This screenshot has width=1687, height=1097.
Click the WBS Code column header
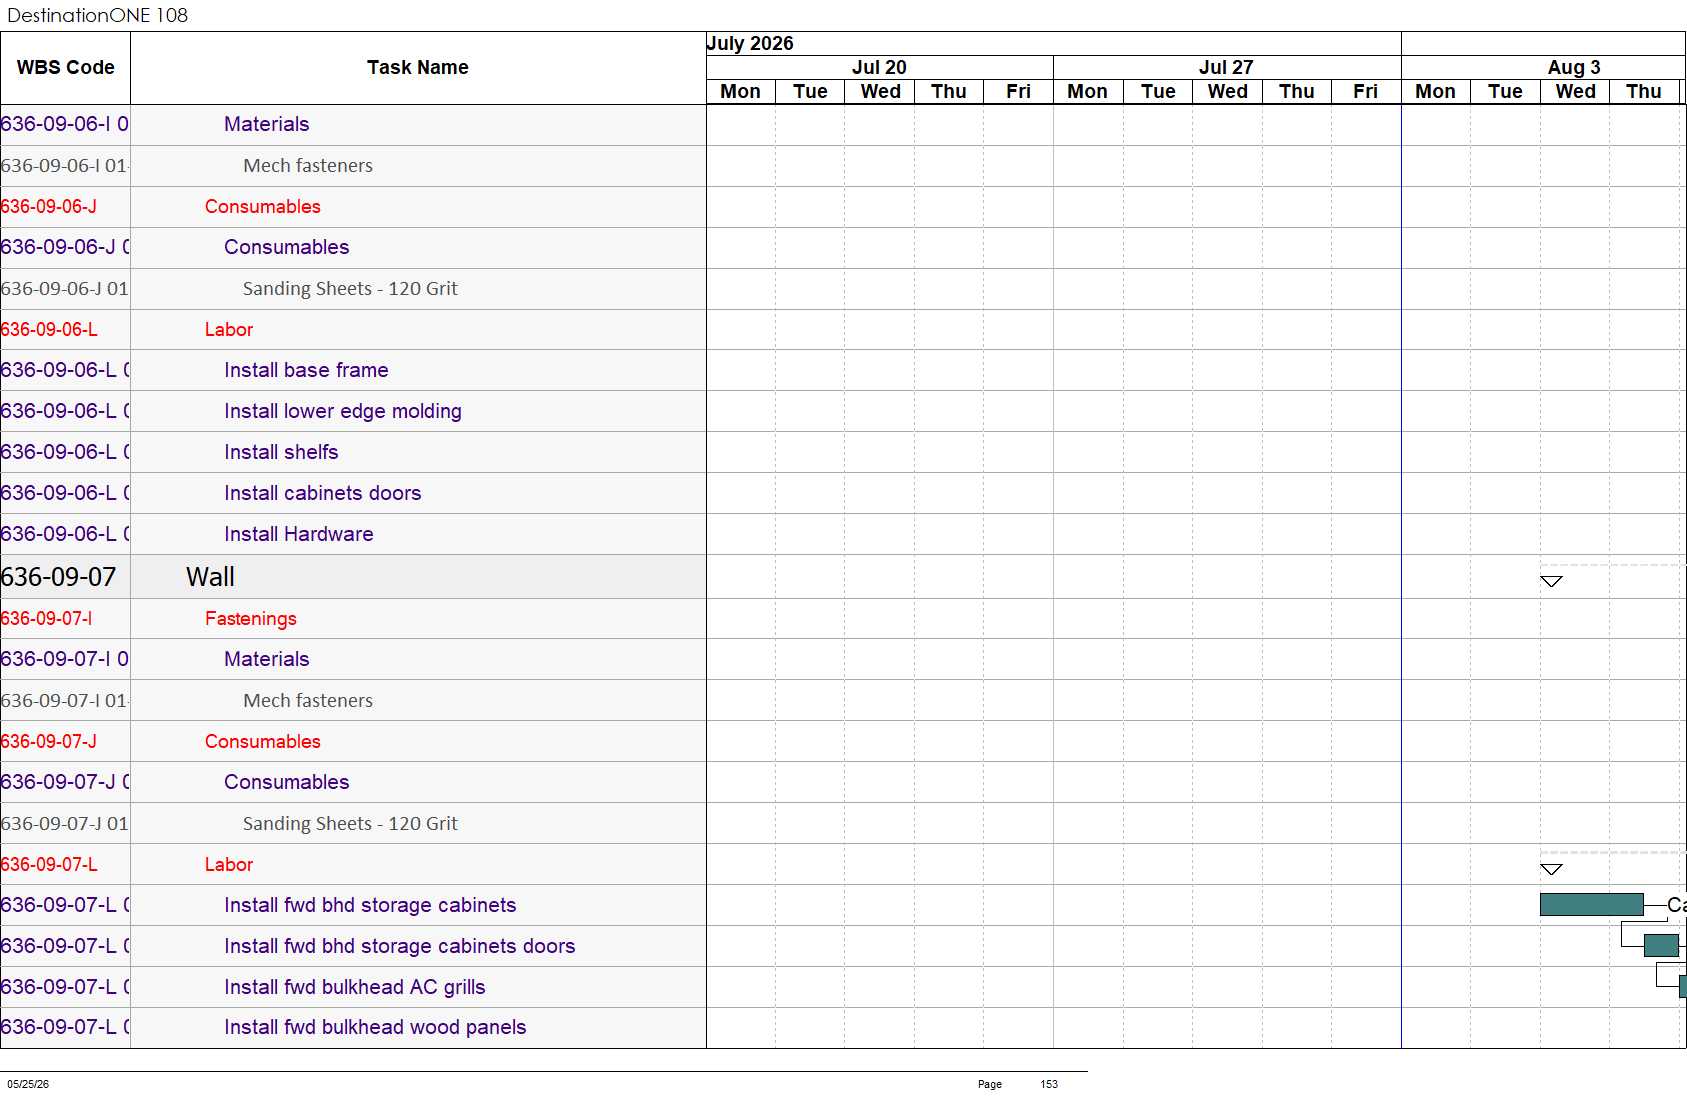click(65, 68)
